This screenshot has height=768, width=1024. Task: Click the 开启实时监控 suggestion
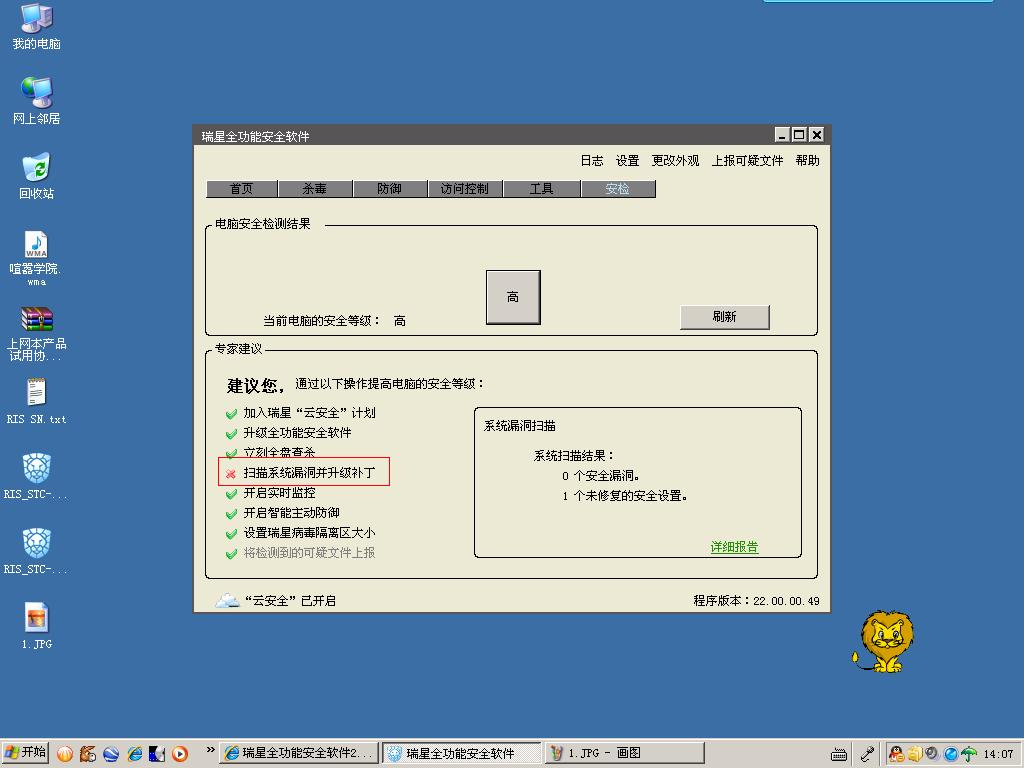tap(280, 493)
